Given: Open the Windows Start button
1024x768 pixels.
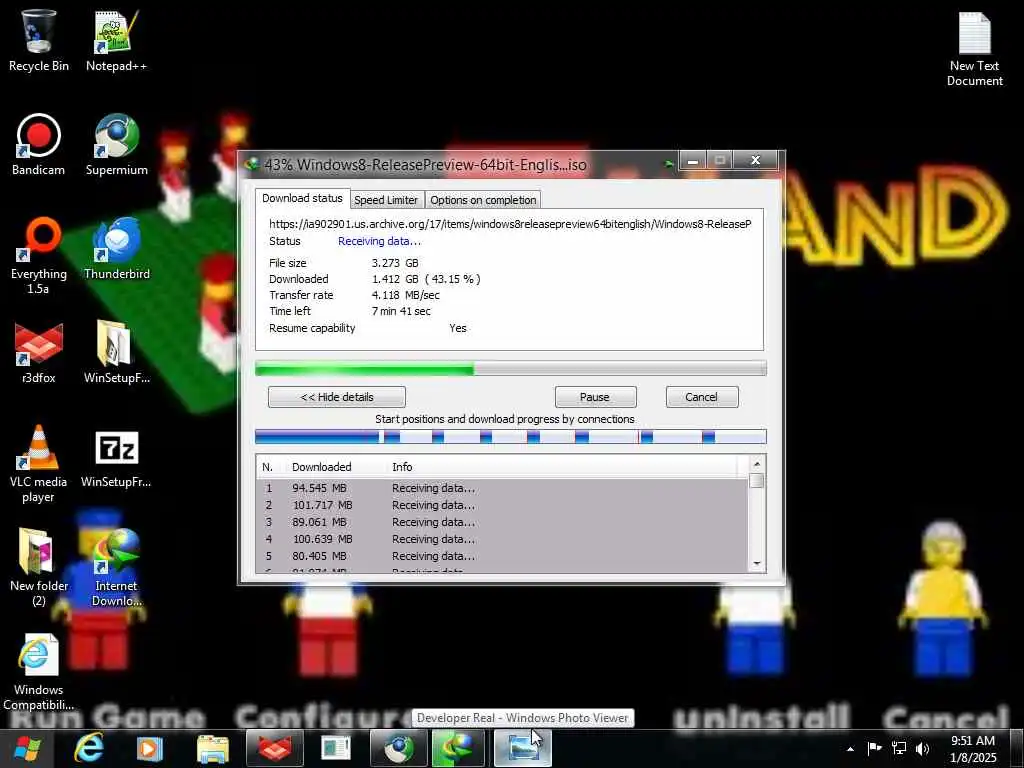Looking at the screenshot, I should (27, 748).
